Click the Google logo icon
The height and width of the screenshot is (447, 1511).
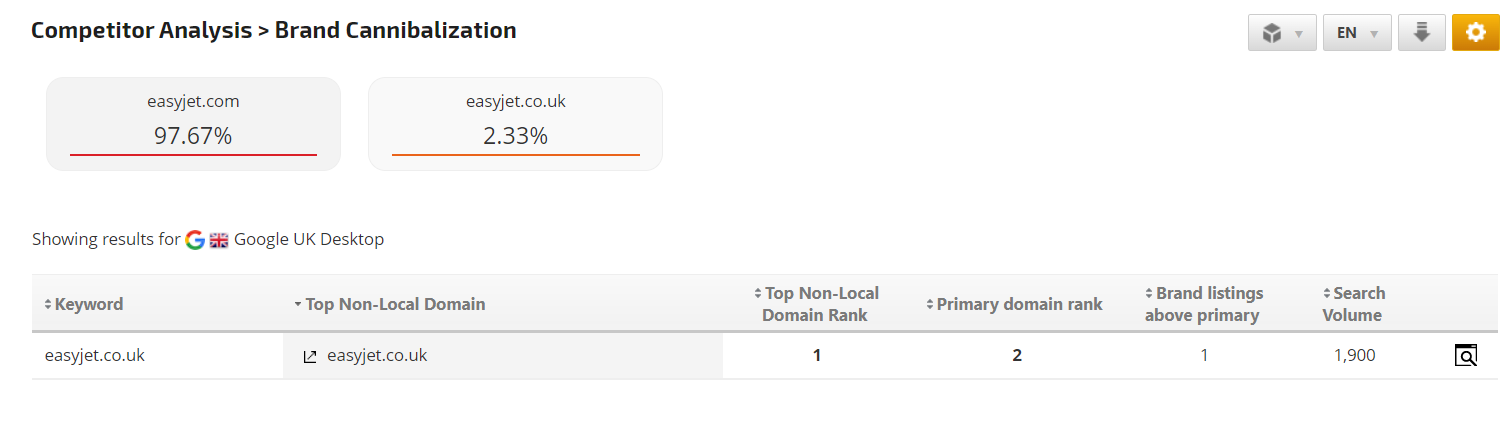pos(195,240)
